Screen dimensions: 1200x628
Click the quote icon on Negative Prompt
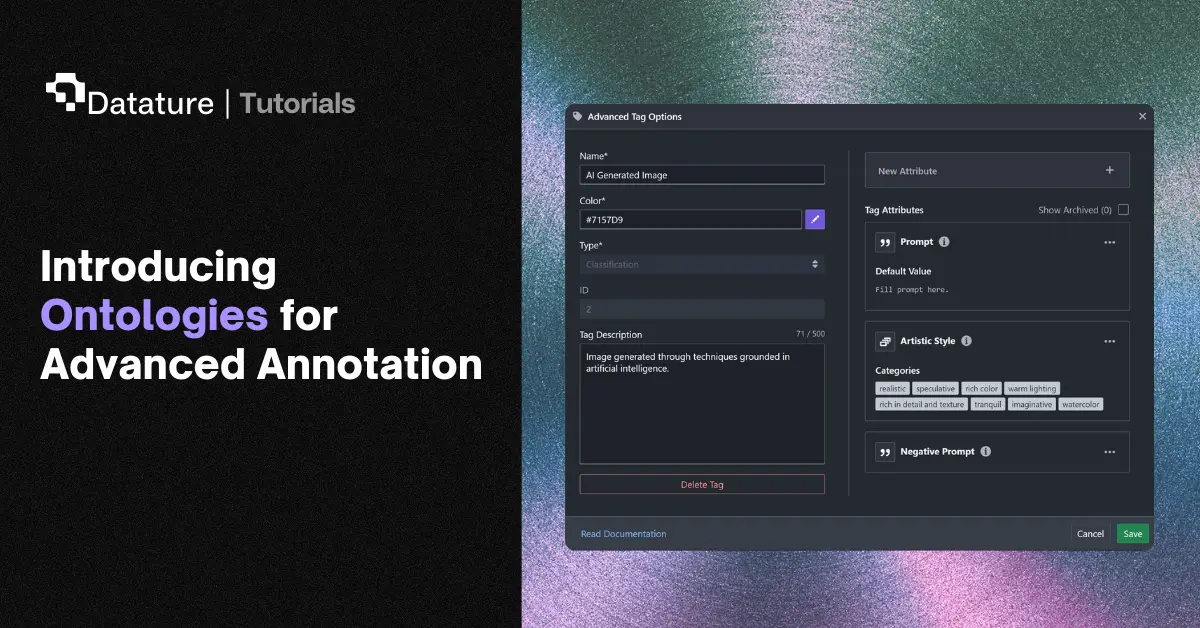click(x=884, y=451)
